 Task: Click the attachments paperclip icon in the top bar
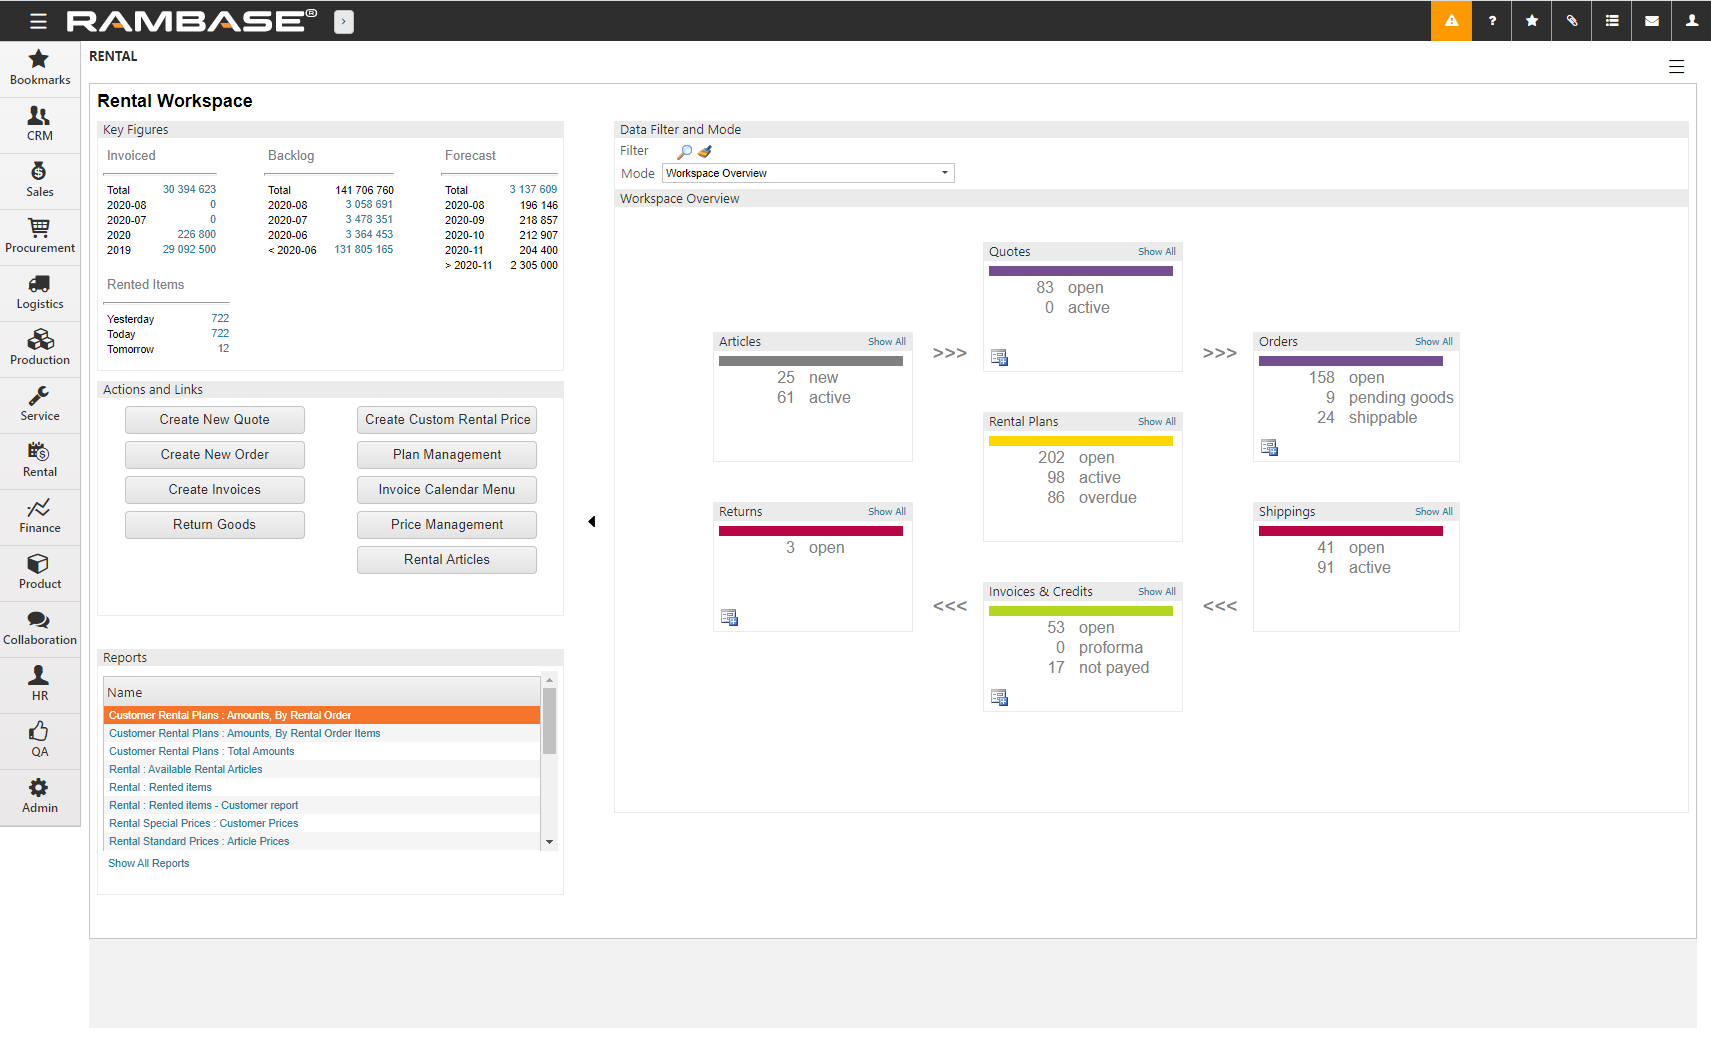pos(1571,21)
